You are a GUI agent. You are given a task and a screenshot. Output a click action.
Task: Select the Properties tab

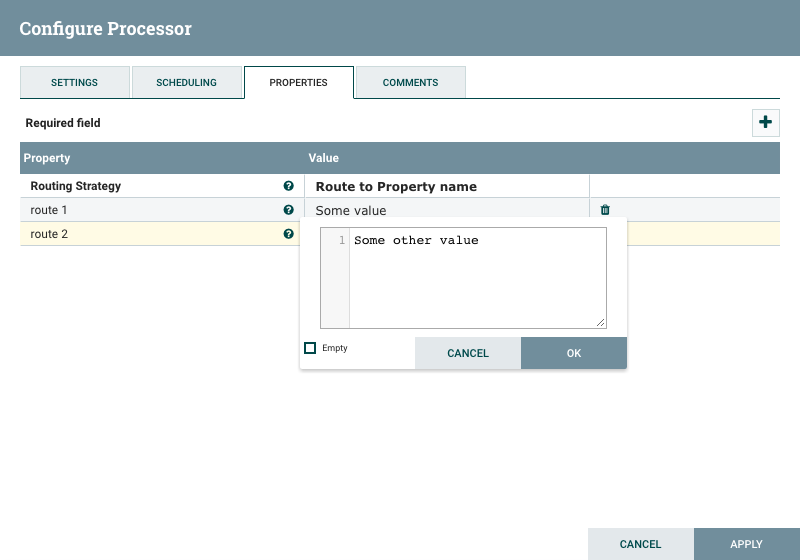click(x=298, y=82)
